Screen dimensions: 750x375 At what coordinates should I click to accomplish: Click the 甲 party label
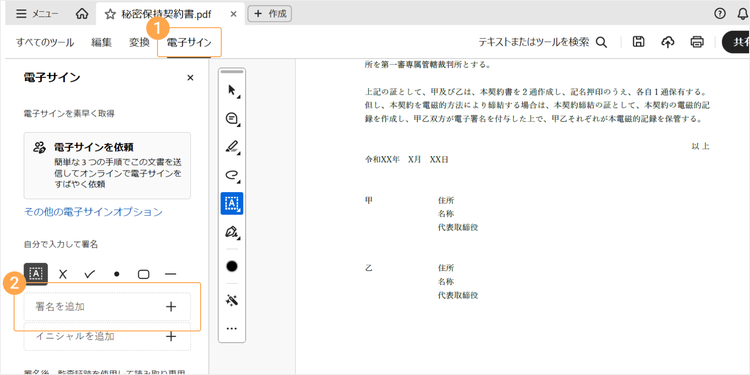pyautogui.click(x=369, y=200)
